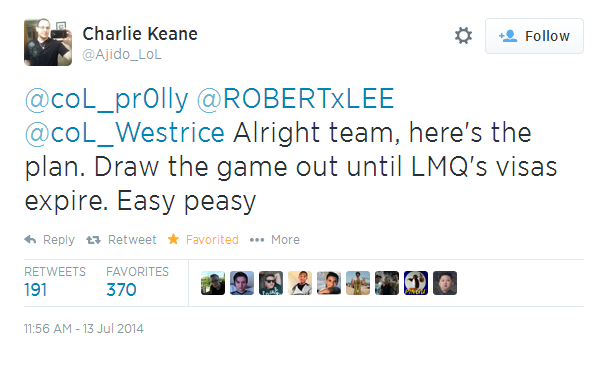Open the tweet timestamp 13 Jul 2014
This screenshot has height=367, width=613.
(84, 329)
